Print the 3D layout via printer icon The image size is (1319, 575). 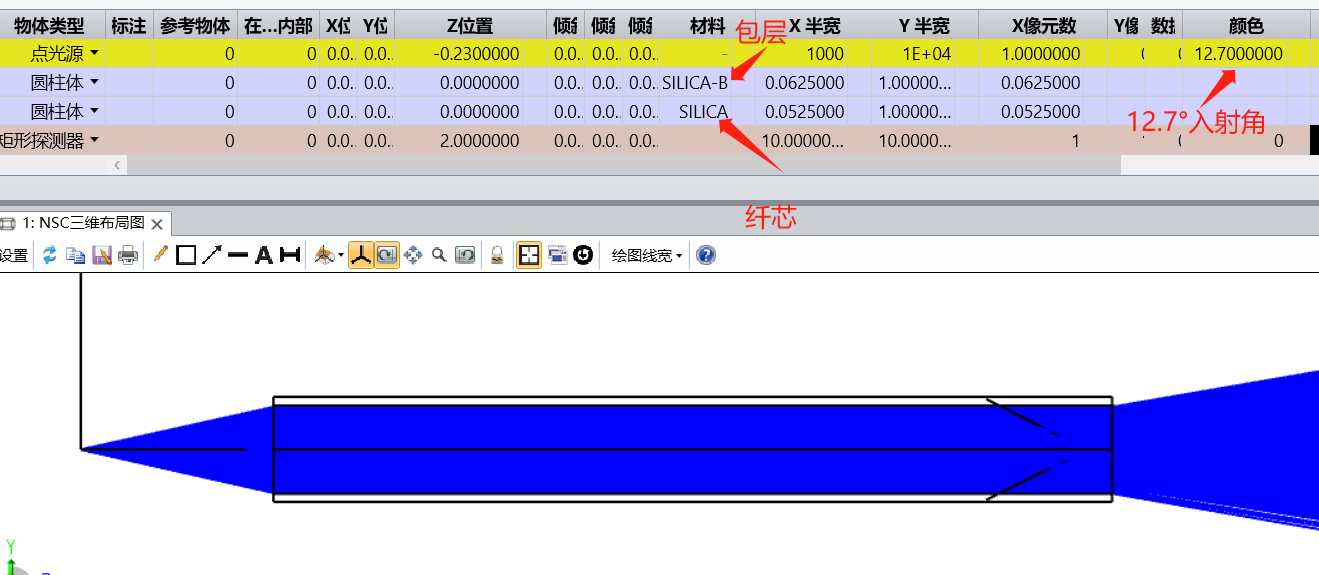click(128, 255)
